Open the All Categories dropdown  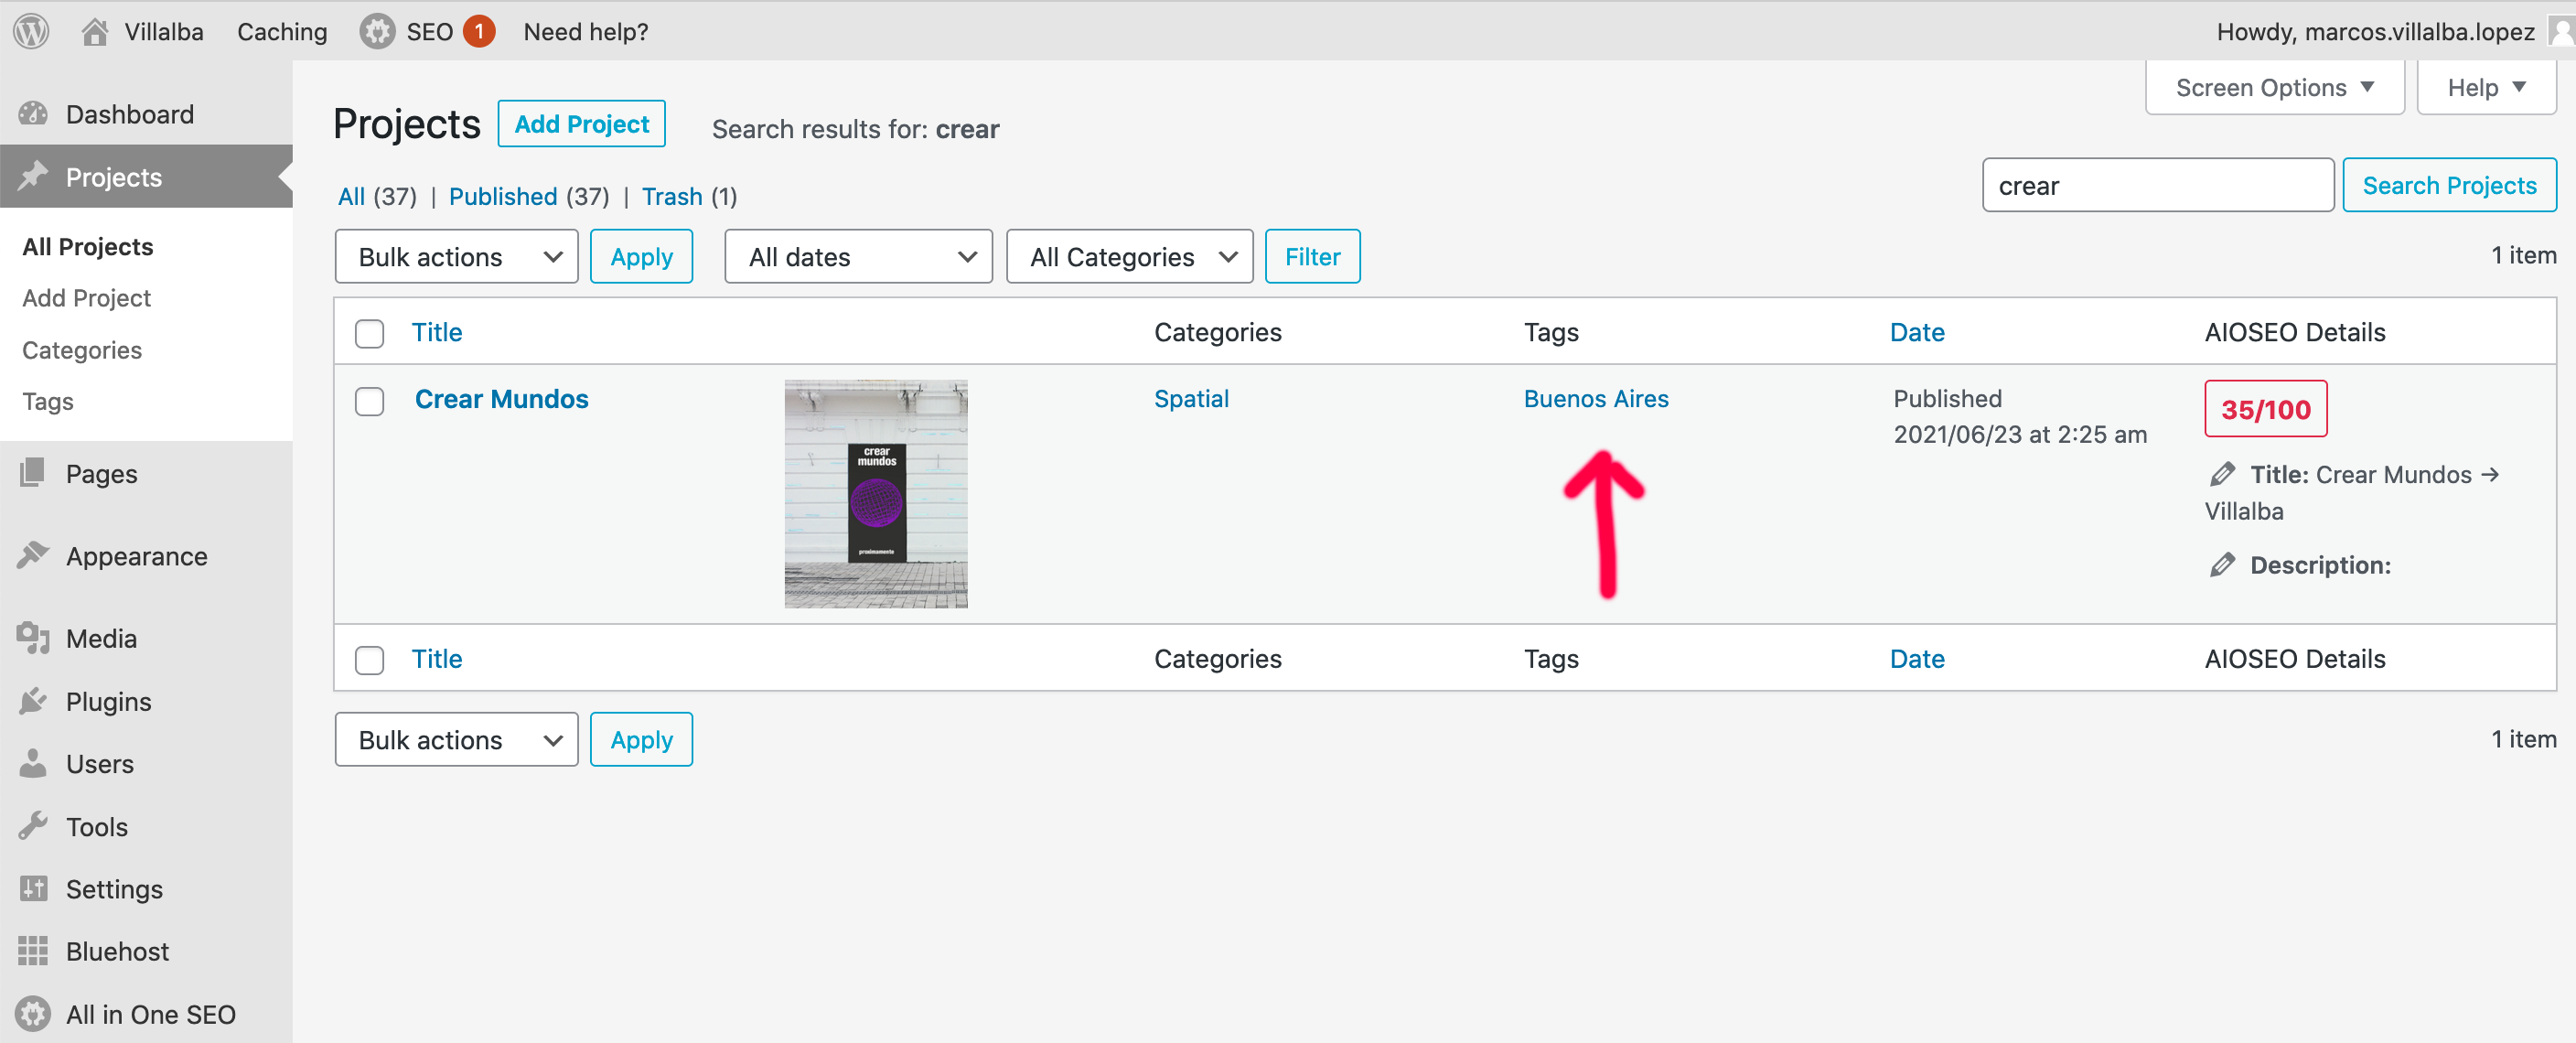(1129, 257)
